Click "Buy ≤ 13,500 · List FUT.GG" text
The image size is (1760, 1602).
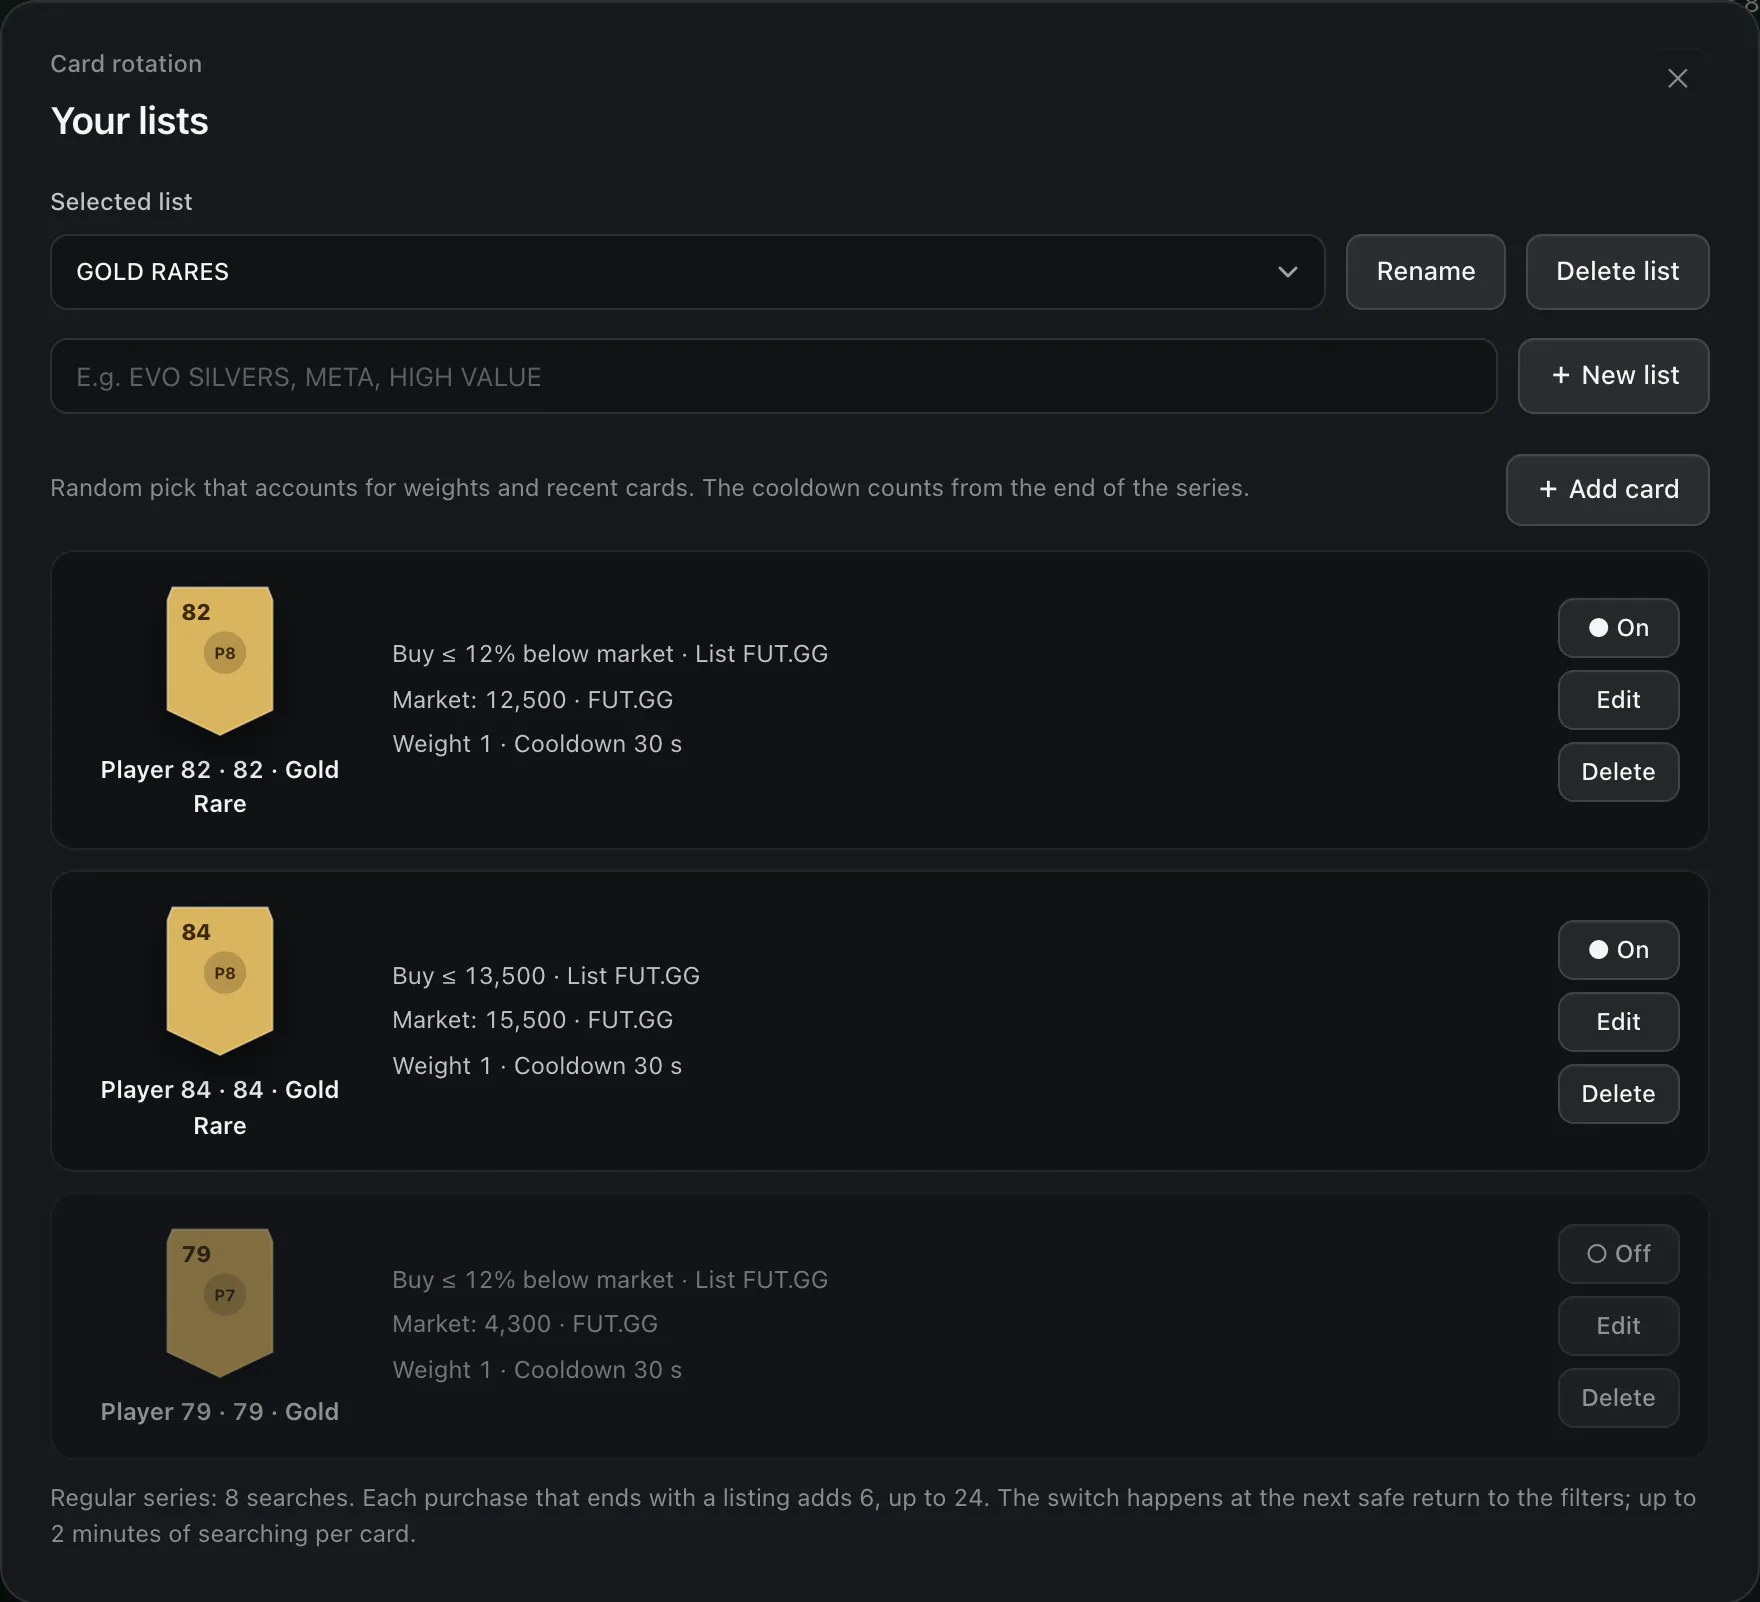point(546,976)
